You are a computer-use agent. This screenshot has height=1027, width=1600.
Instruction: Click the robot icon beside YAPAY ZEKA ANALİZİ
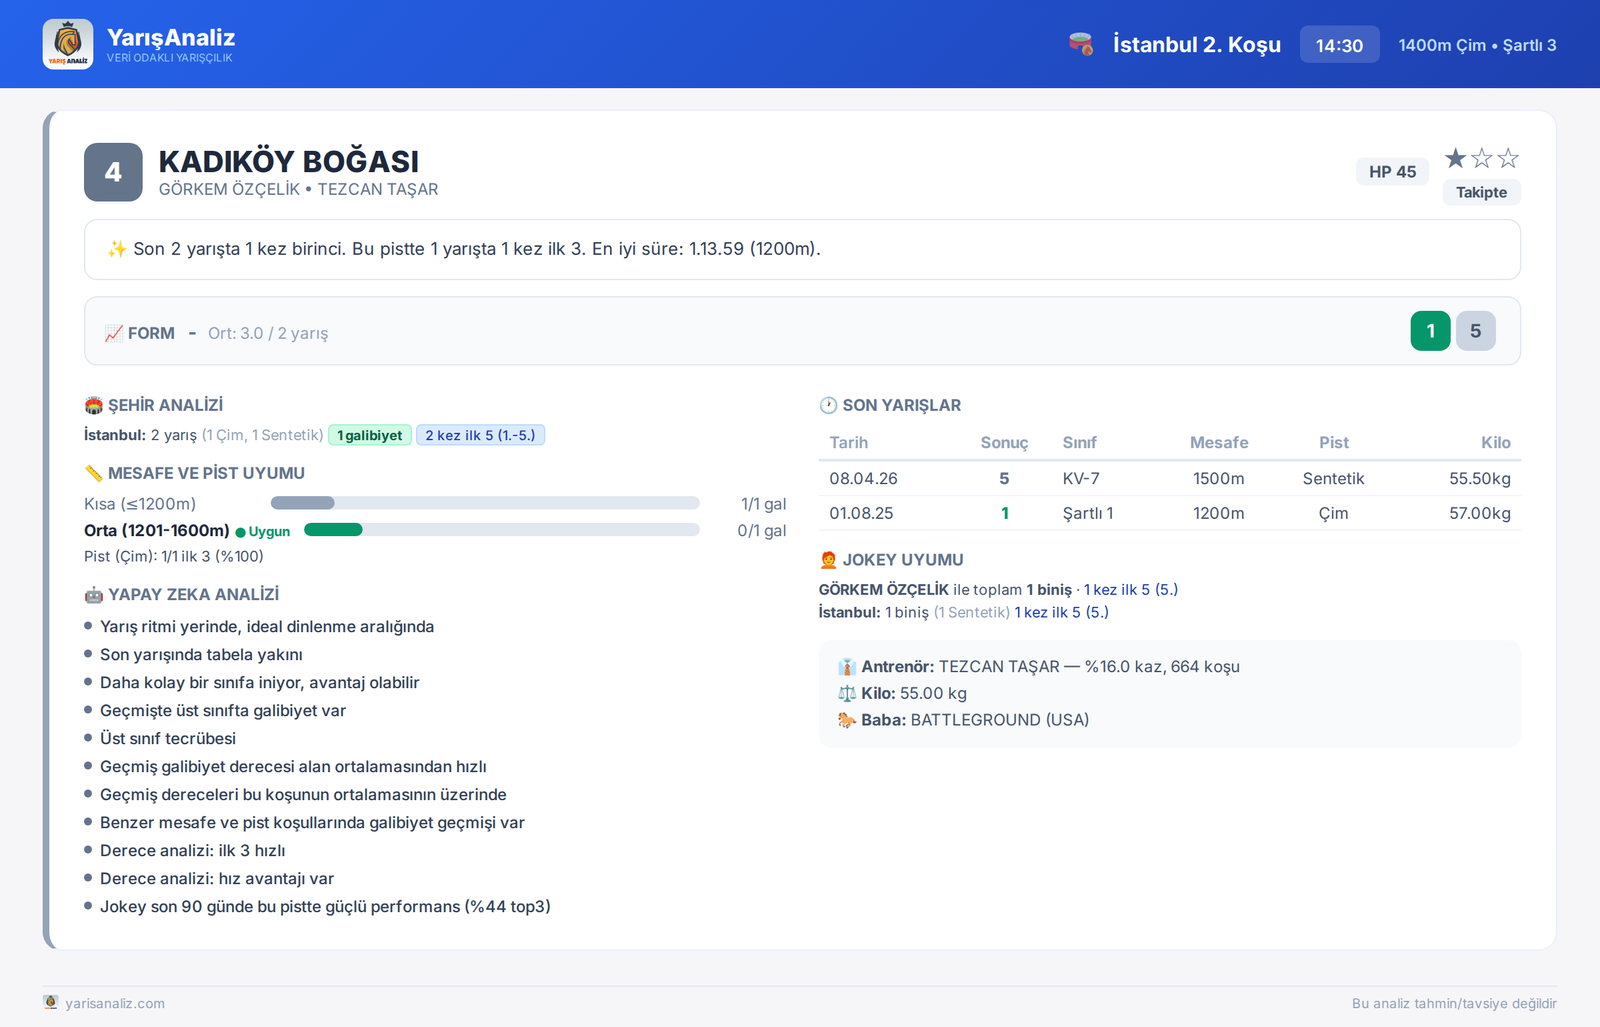[94, 595]
